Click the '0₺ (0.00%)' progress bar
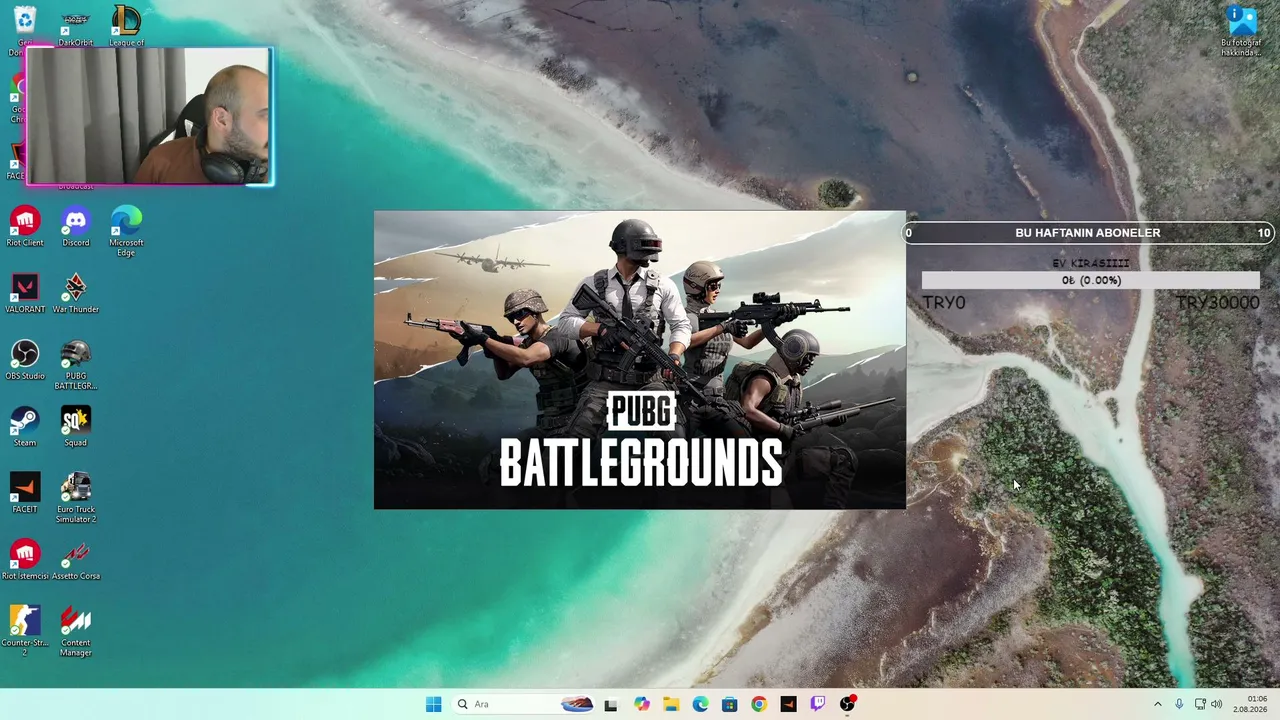The image size is (1280, 720). click(x=1091, y=280)
